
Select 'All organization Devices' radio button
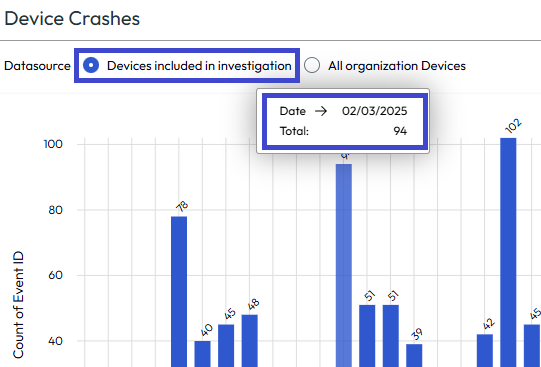(x=312, y=65)
